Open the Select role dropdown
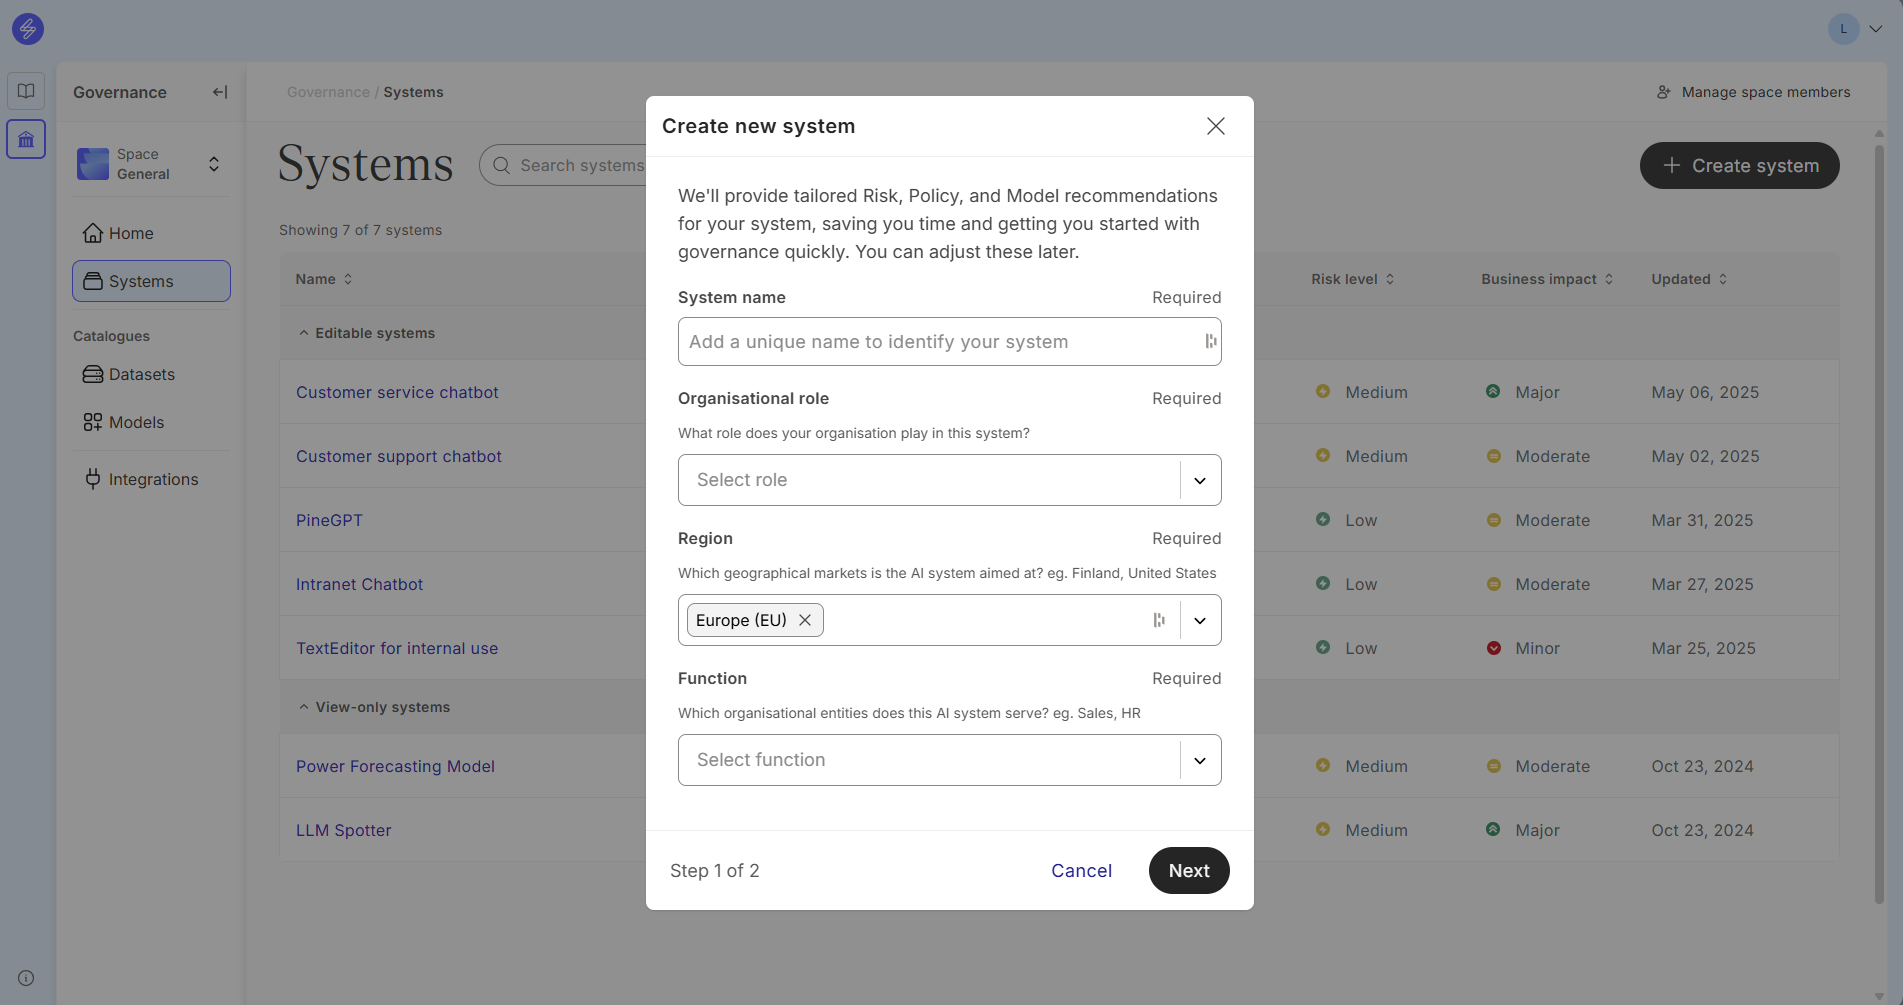The image size is (1903, 1005). click(x=948, y=480)
